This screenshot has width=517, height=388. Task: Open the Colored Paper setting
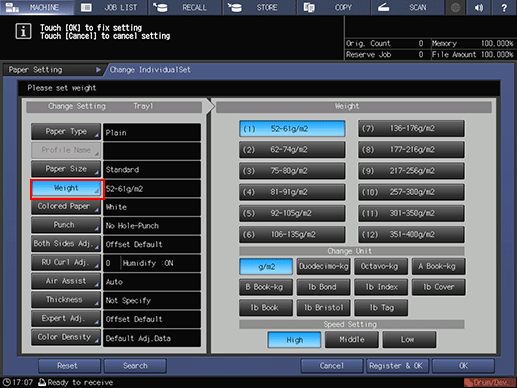coord(66,206)
